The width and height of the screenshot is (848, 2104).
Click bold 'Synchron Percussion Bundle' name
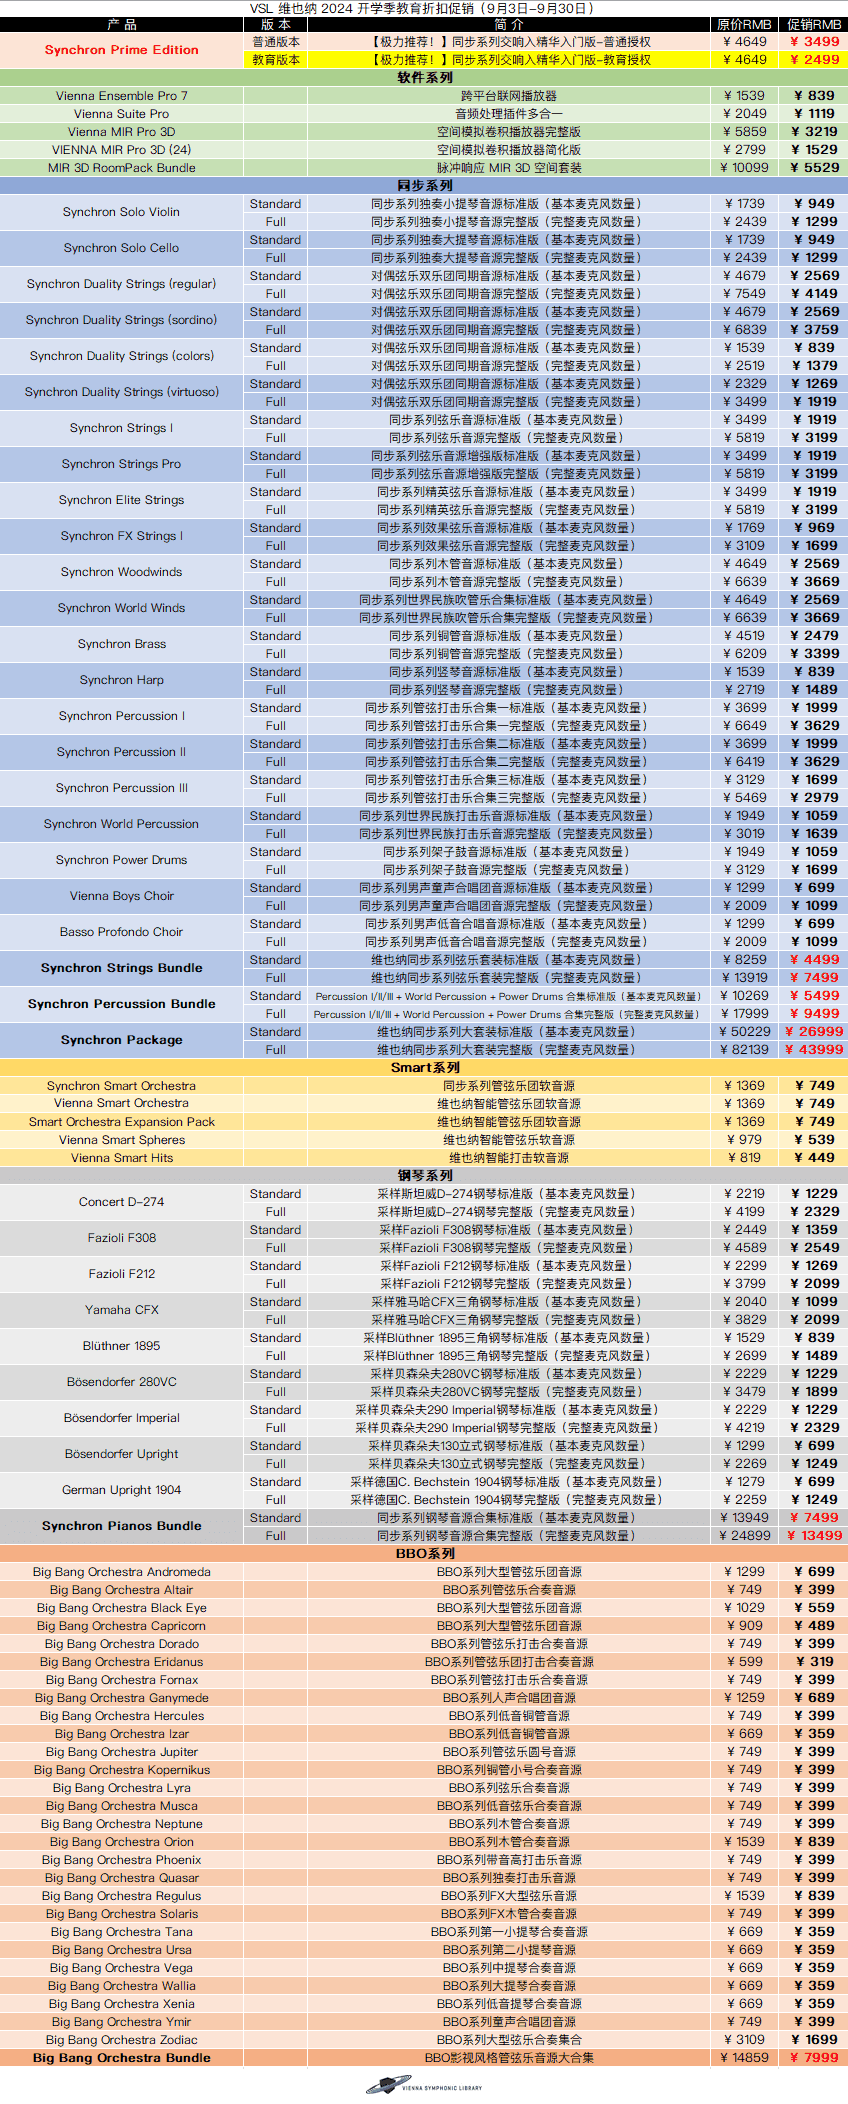[122, 1004]
